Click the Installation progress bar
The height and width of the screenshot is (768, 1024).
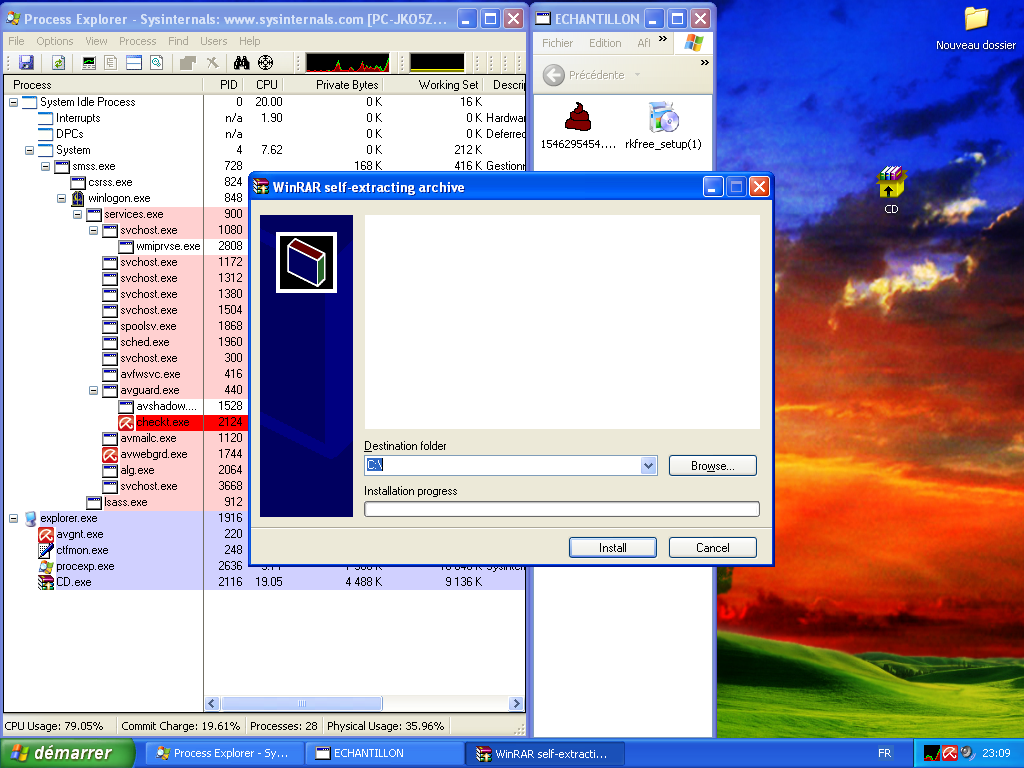coord(562,509)
